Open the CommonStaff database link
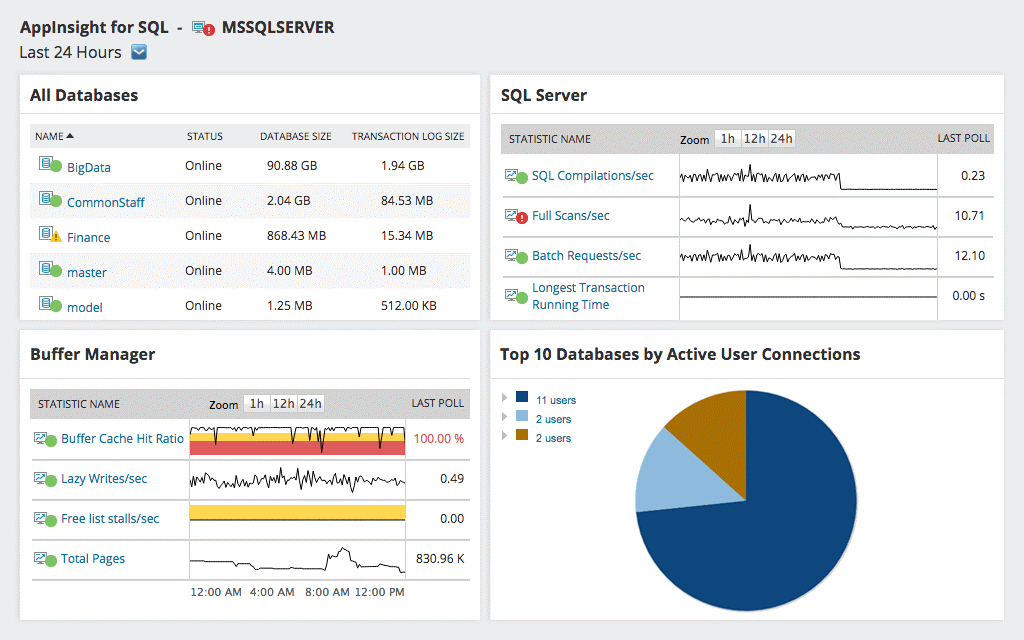 pos(106,202)
